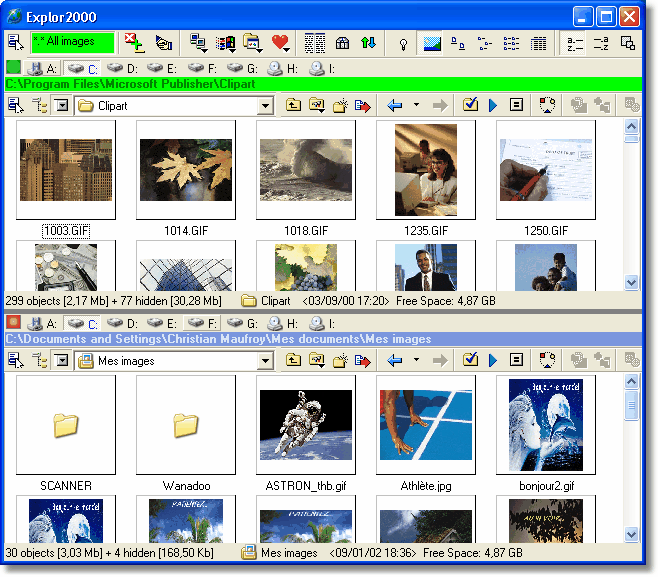Click back arrow in Clipart pane toolbar
Viewport: 658px width, 577px height.
coord(394,105)
